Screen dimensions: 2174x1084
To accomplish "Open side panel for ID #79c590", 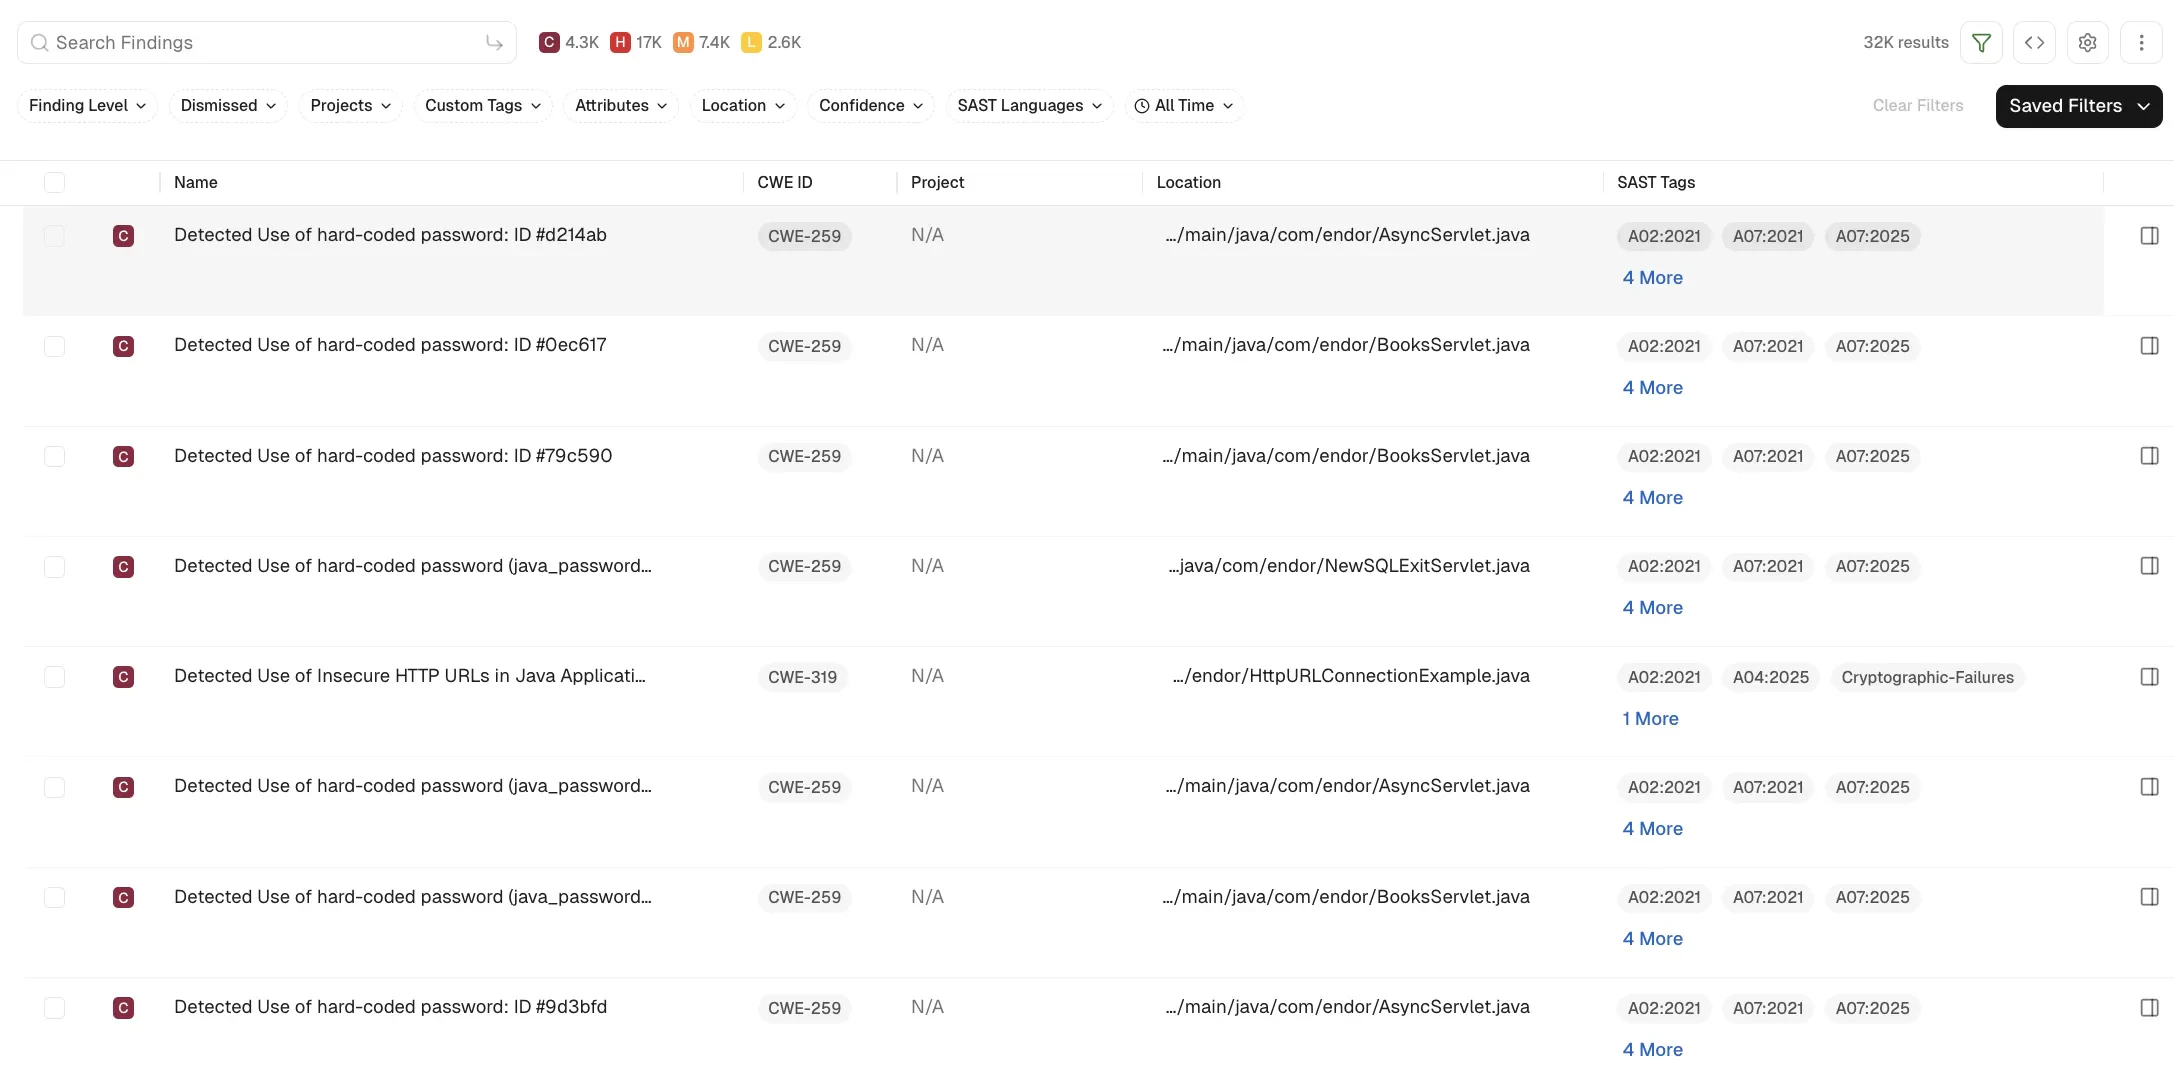I will [2149, 456].
